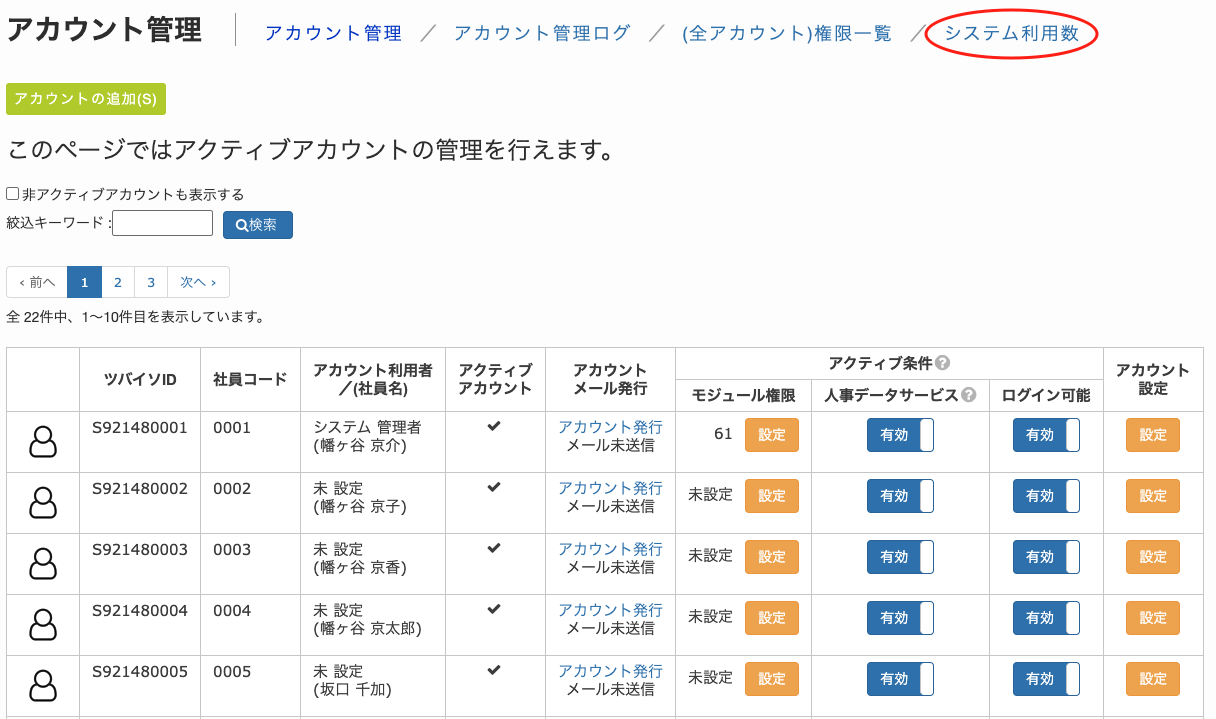Open アカウント設定 button for employee 0003
1216x719 pixels.
[1153, 557]
